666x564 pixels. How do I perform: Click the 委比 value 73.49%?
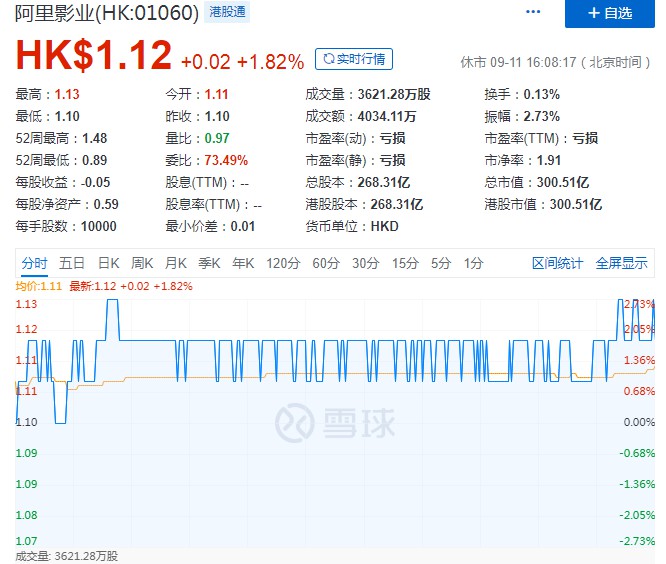(226, 161)
